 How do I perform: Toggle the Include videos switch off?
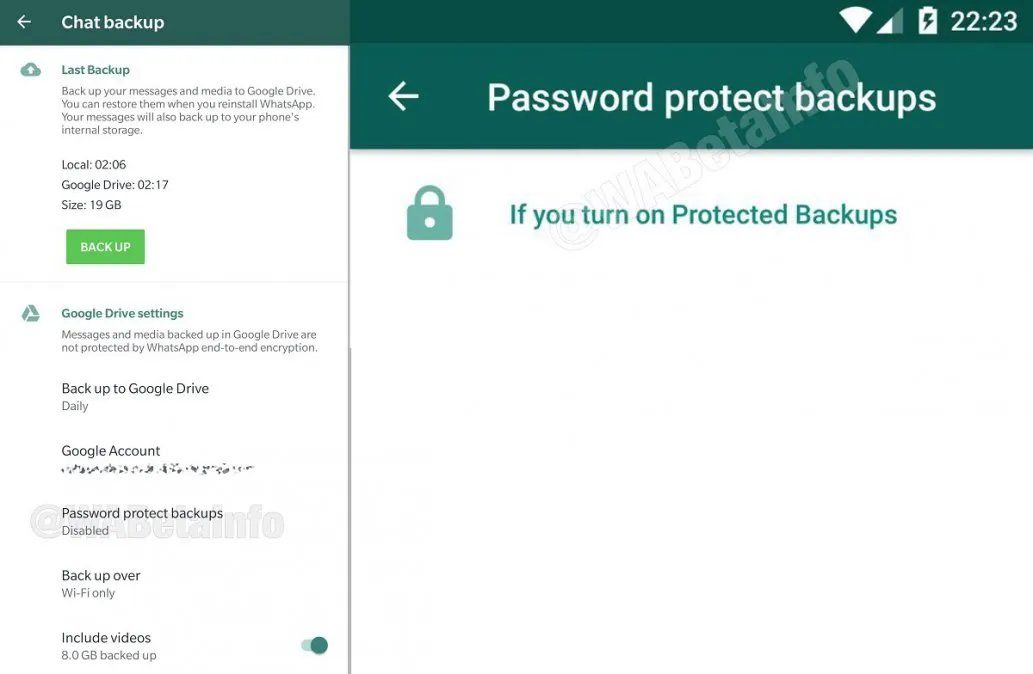pos(315,645)
